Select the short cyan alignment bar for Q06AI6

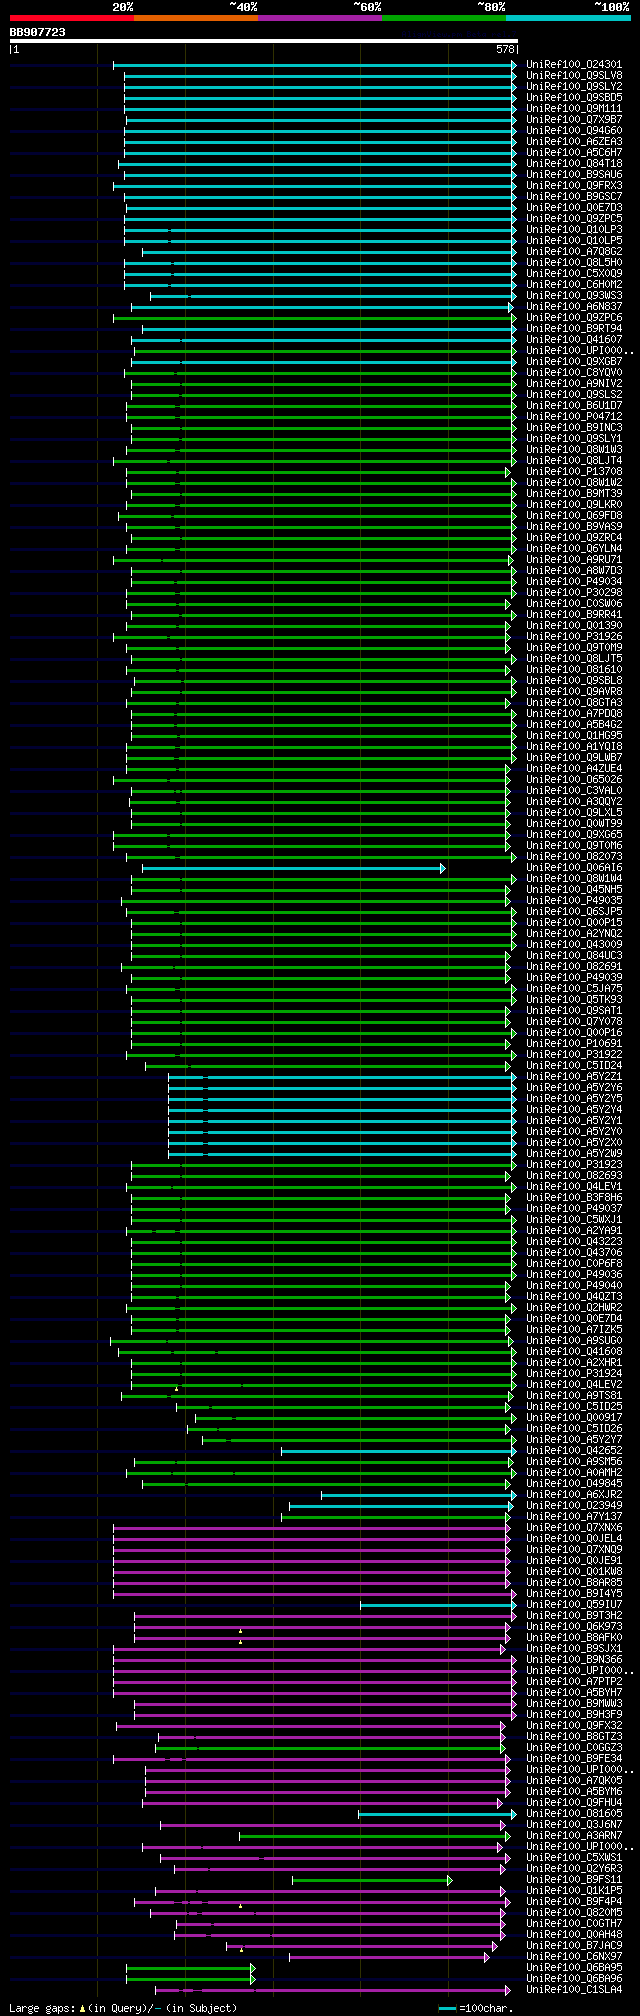pos(293,868)
